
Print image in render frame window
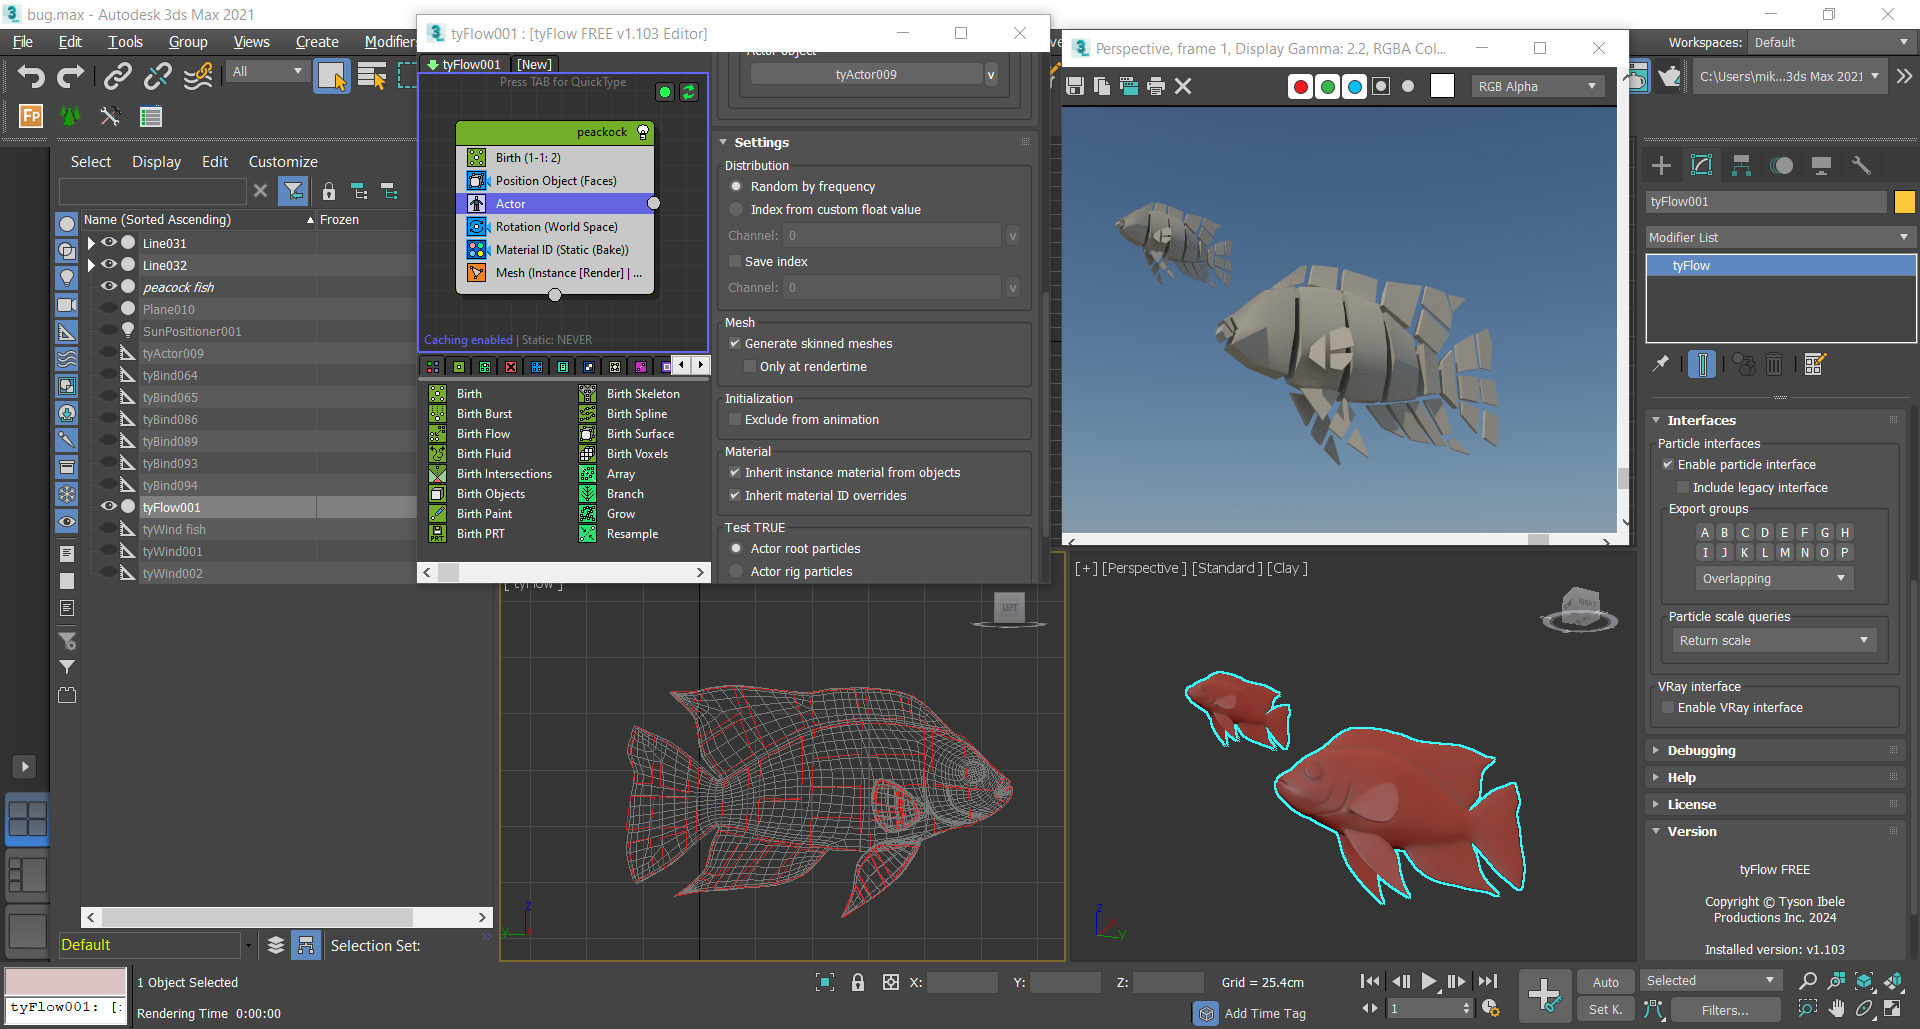click(x=1156, y=86)
